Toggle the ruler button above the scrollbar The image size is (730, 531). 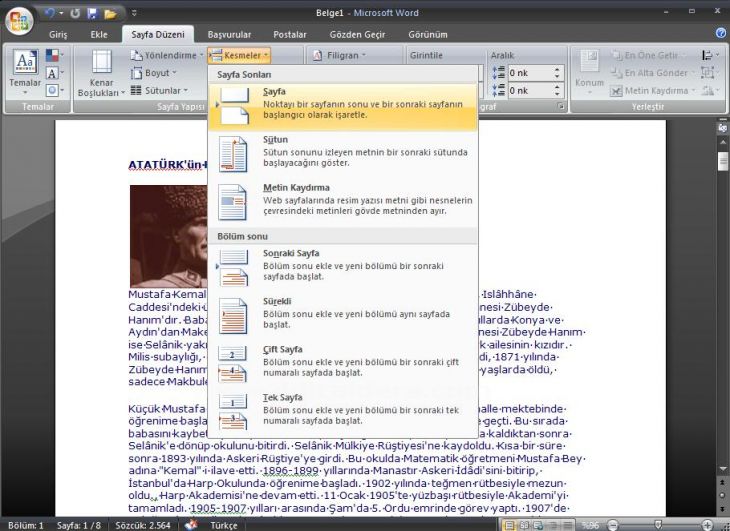[723, 128]
